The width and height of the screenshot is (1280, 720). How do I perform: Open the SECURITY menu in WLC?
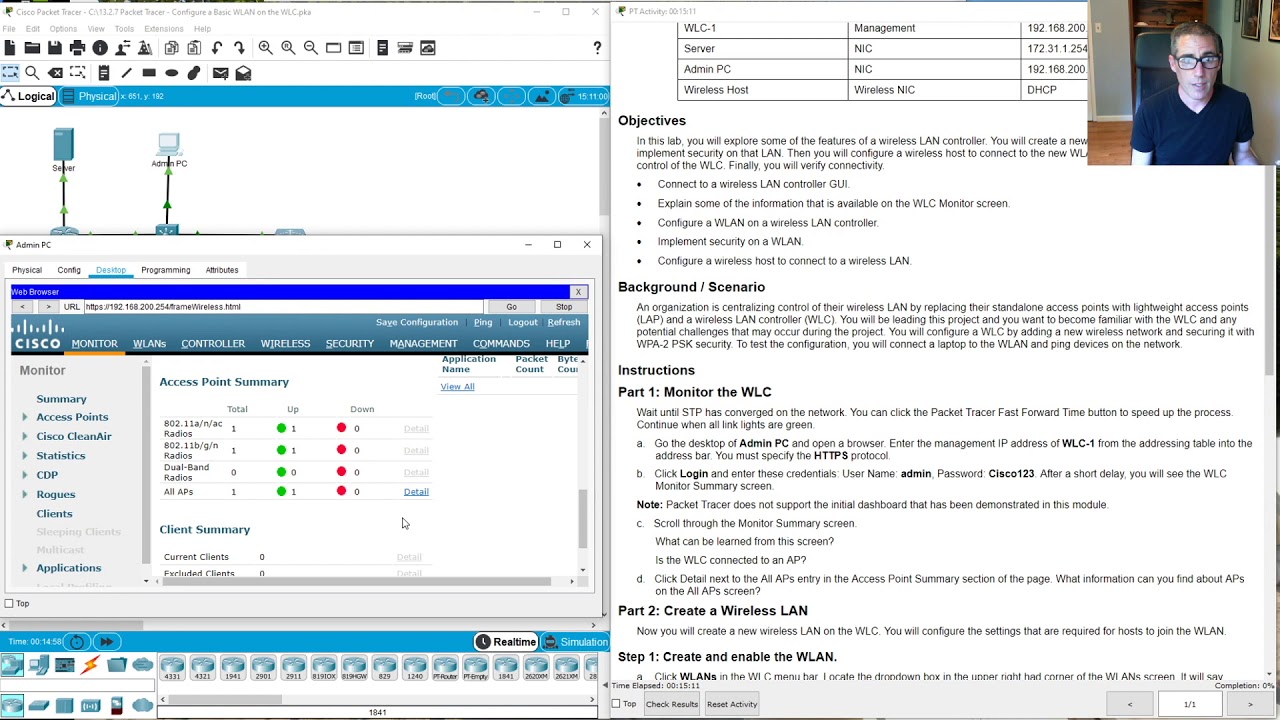point(349,344)
